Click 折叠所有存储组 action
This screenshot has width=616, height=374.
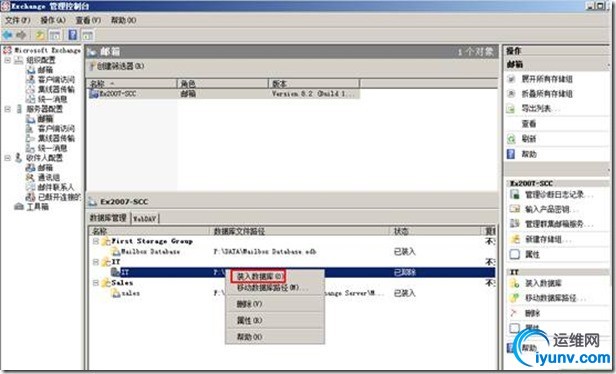click(x=546, y=94)
